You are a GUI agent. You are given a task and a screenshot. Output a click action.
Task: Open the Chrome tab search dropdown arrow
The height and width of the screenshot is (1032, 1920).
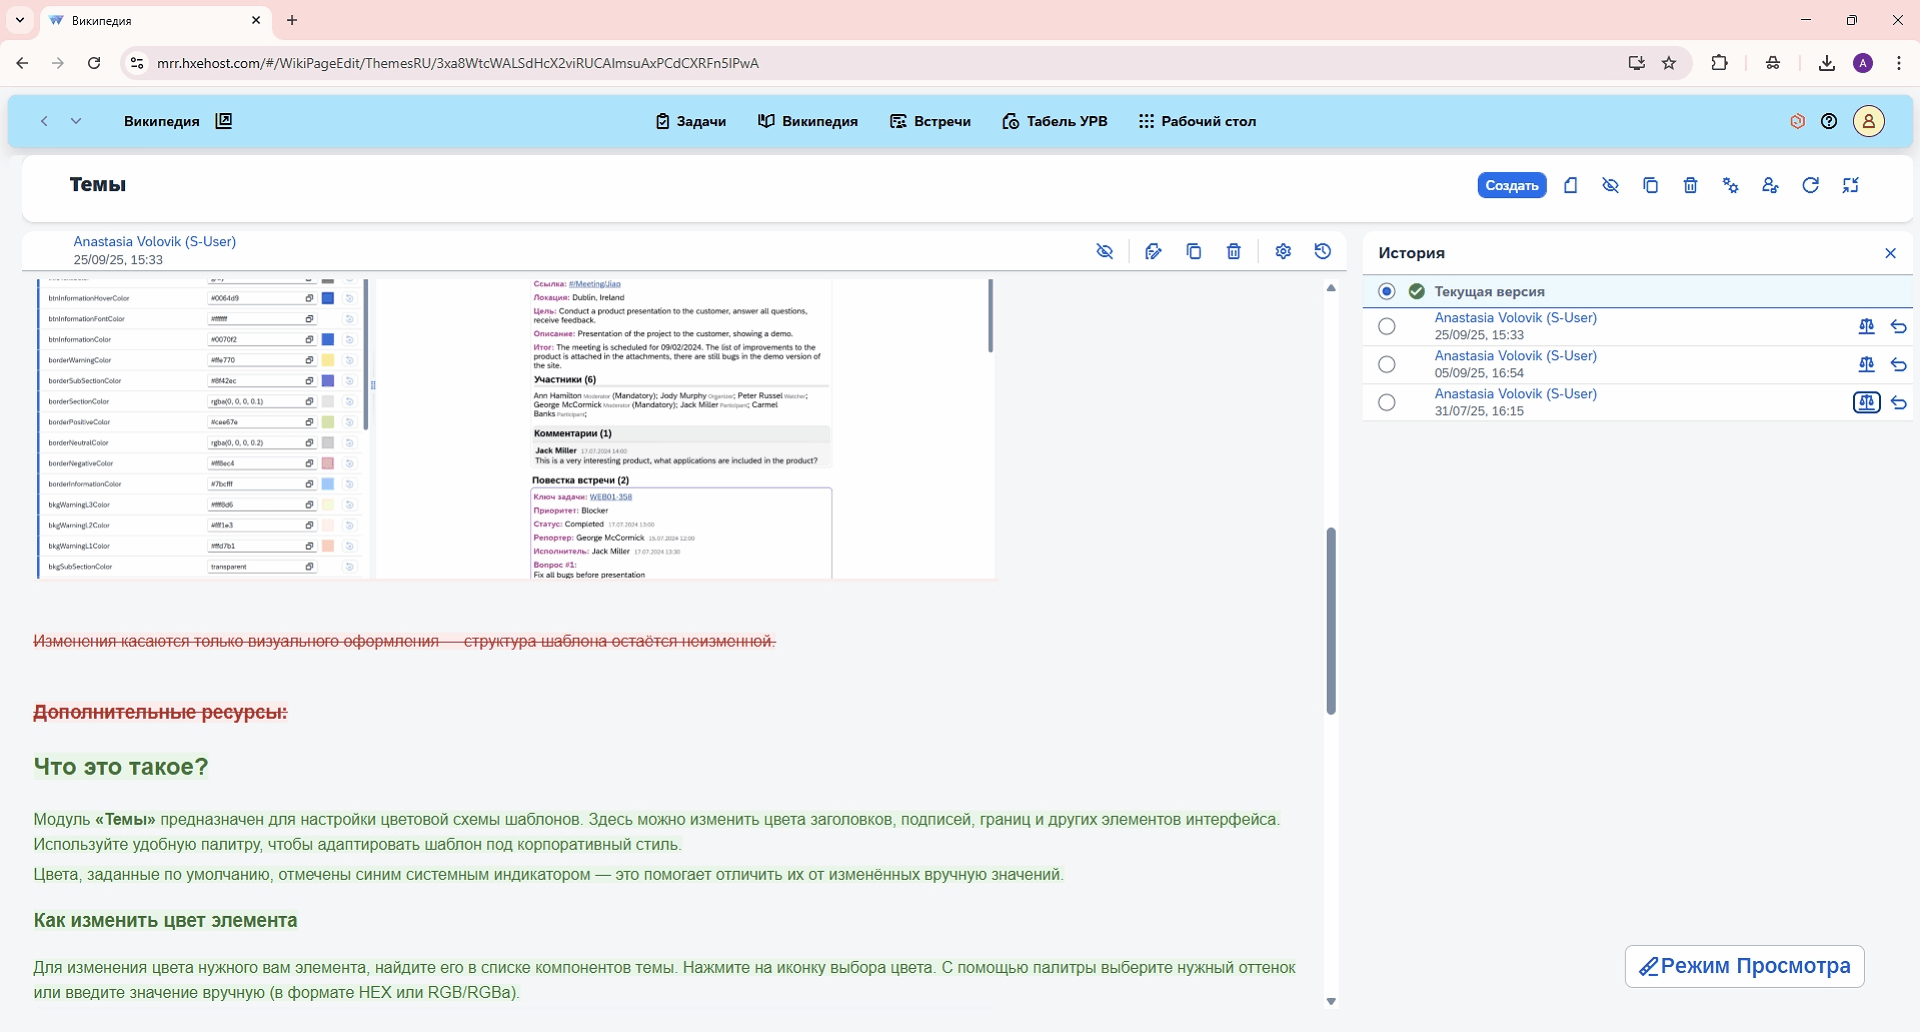tap(20, 20)
